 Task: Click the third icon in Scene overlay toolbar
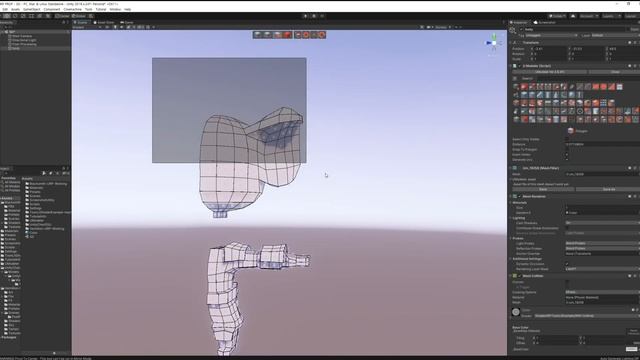coord(278,35)
